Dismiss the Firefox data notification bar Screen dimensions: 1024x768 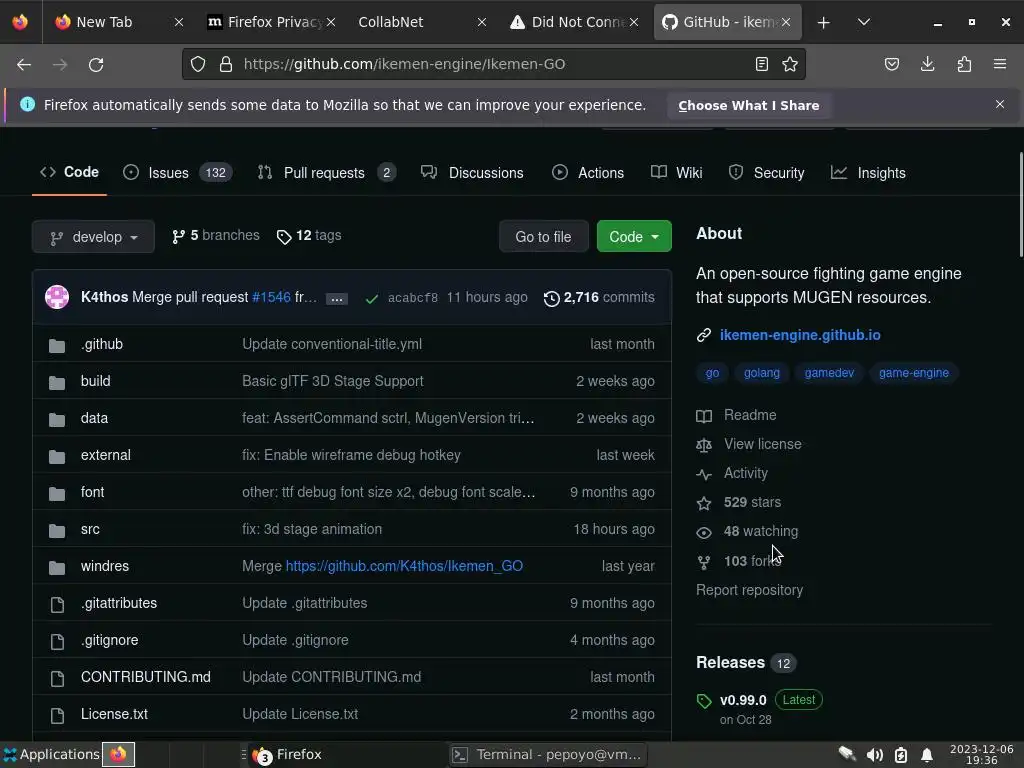pyautogui.click(x=1000, y=104)
